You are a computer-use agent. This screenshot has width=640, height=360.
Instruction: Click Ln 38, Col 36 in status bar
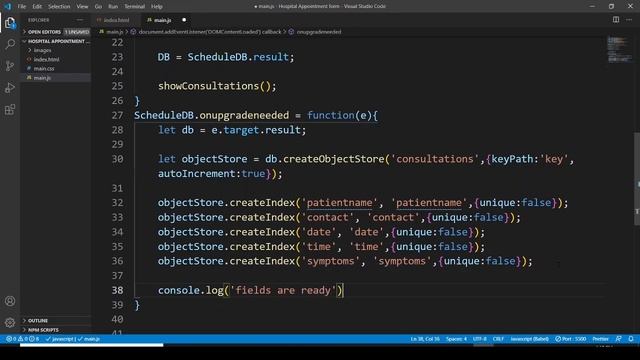click(x=425, y=339)
